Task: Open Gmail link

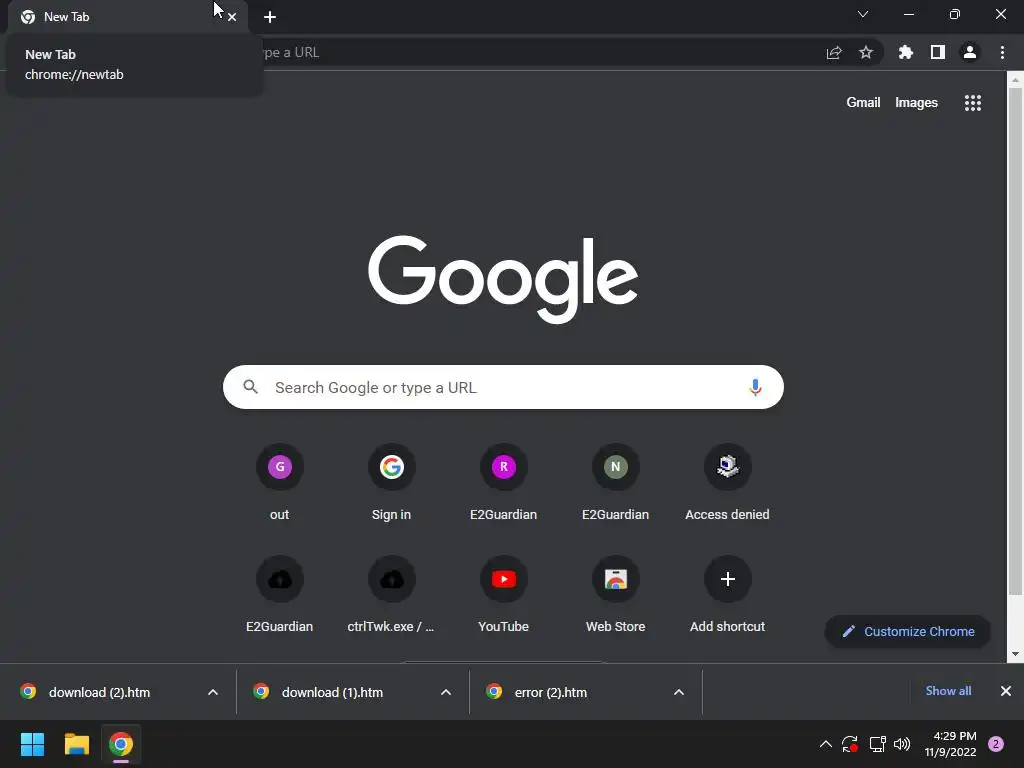Action: point(863,103)
